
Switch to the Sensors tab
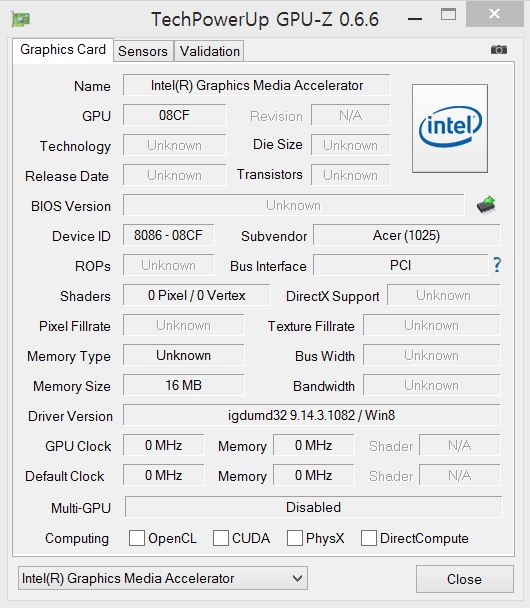coord(143,51)
